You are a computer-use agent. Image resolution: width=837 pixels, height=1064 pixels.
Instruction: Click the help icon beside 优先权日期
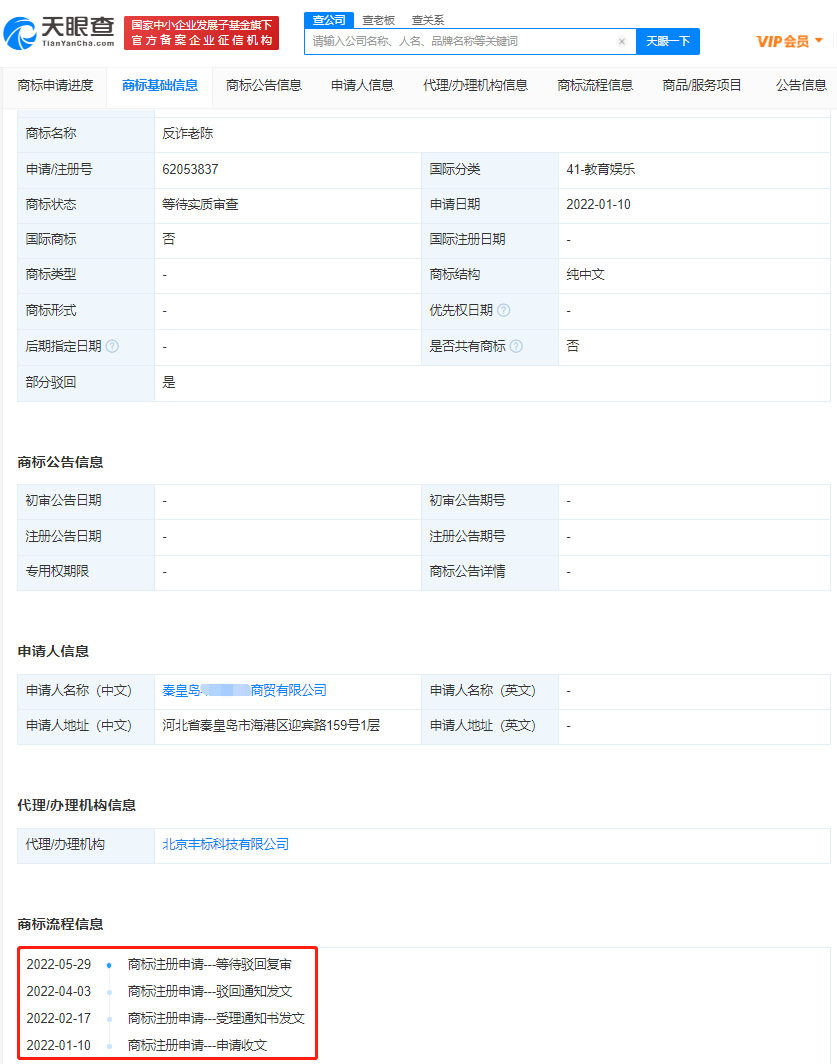504,310
